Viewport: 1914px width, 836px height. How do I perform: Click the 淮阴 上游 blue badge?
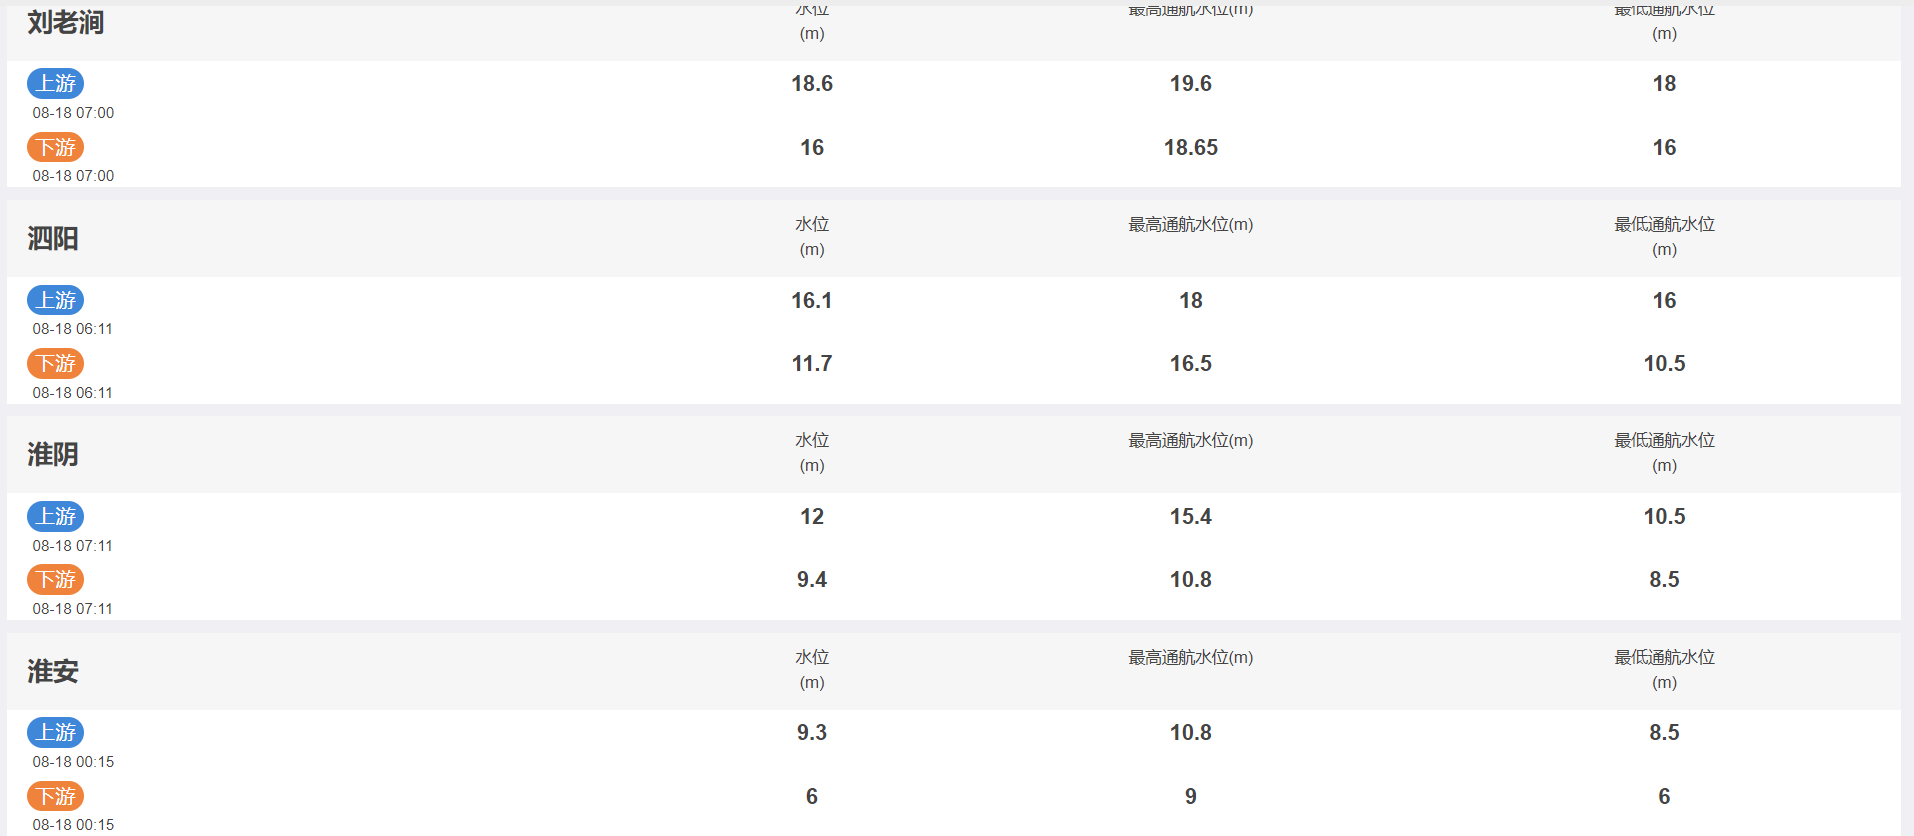pyautogui.click(x=55, y=517)
